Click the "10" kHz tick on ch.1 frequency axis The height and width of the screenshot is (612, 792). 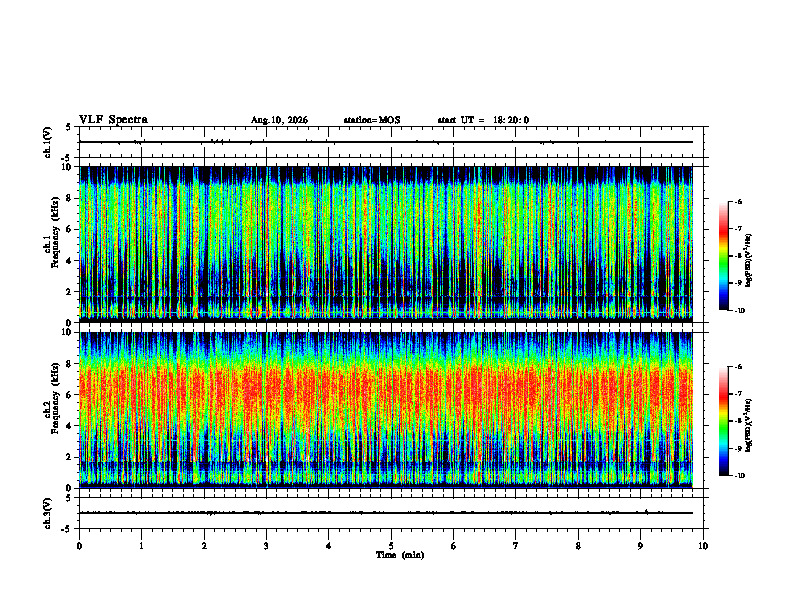68,167
